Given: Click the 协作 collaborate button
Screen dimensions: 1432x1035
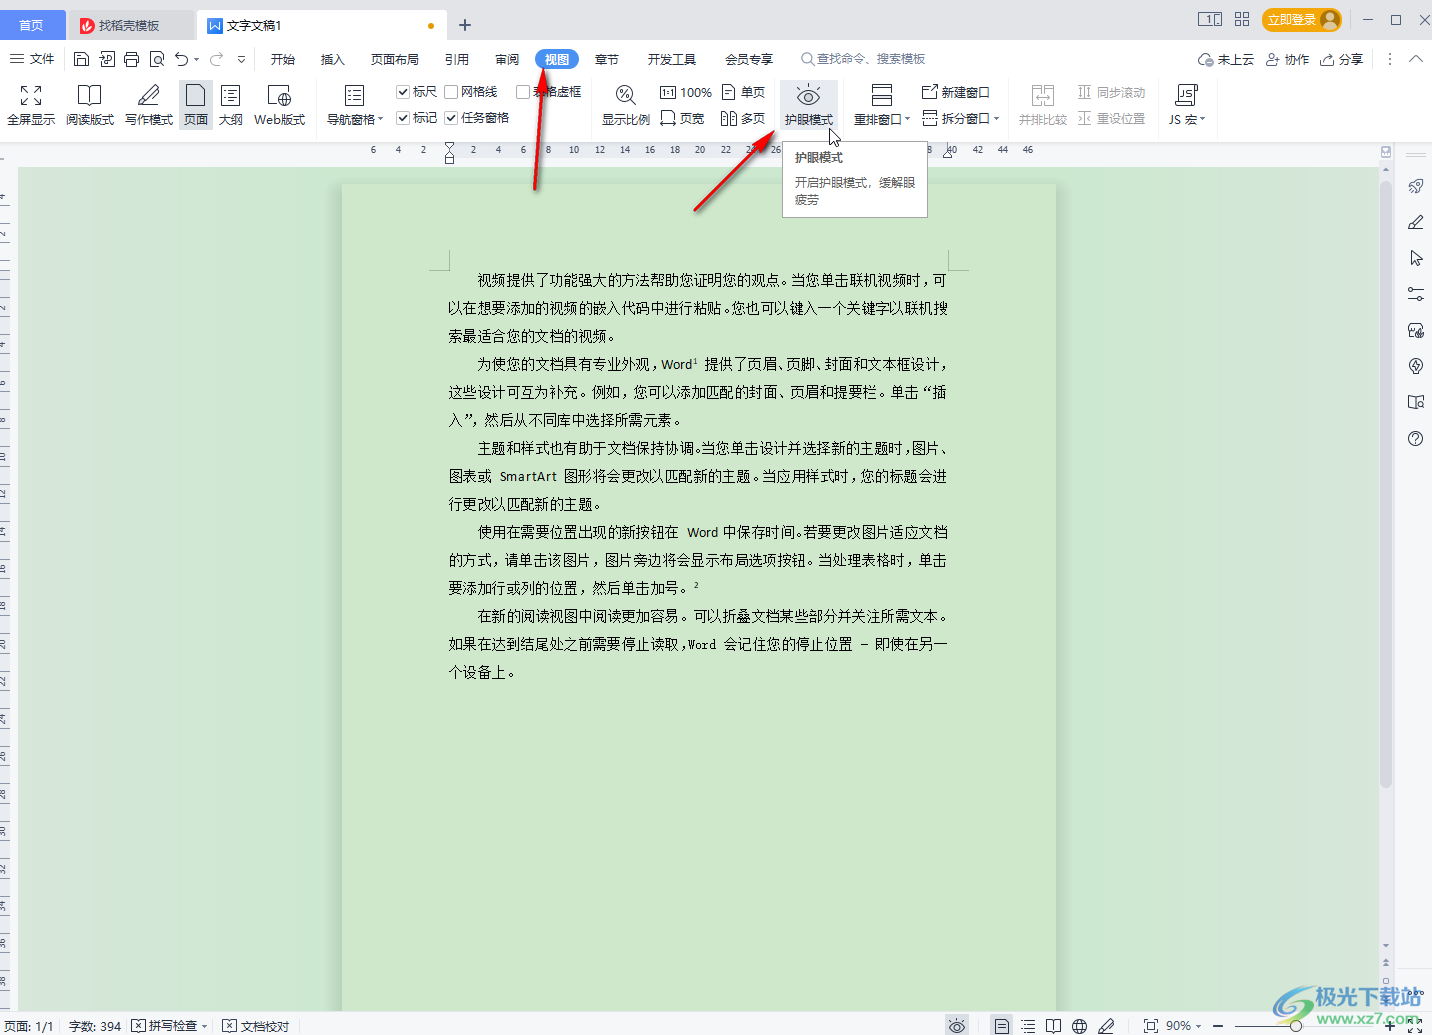Looking at the screenshot, I should tap(1288, 59).
